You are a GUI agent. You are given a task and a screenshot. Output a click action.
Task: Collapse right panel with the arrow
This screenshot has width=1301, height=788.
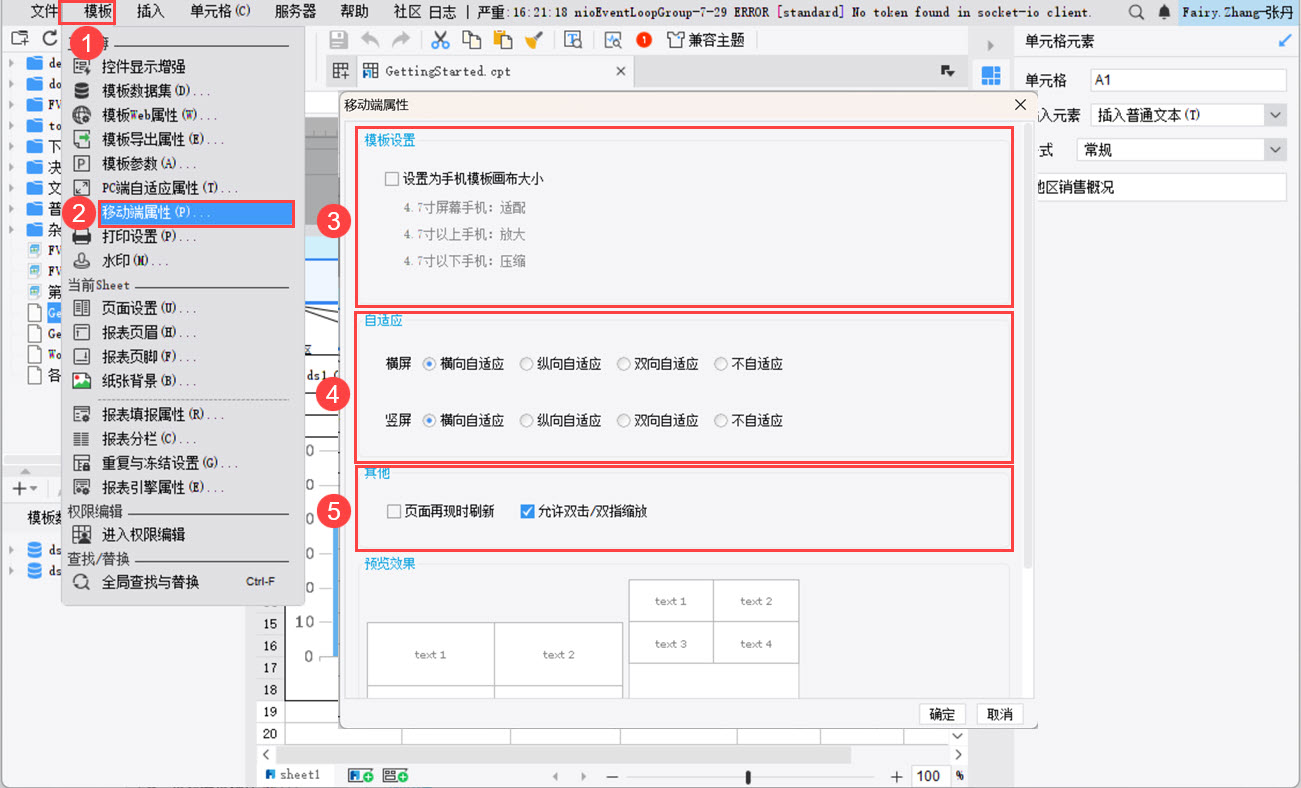pyautogui.click(x=990, y=46)
